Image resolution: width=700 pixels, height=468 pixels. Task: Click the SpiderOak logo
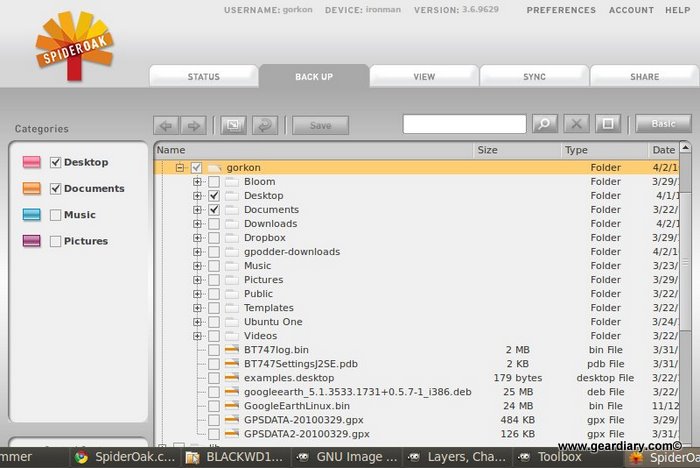click(x=75, y=46)
